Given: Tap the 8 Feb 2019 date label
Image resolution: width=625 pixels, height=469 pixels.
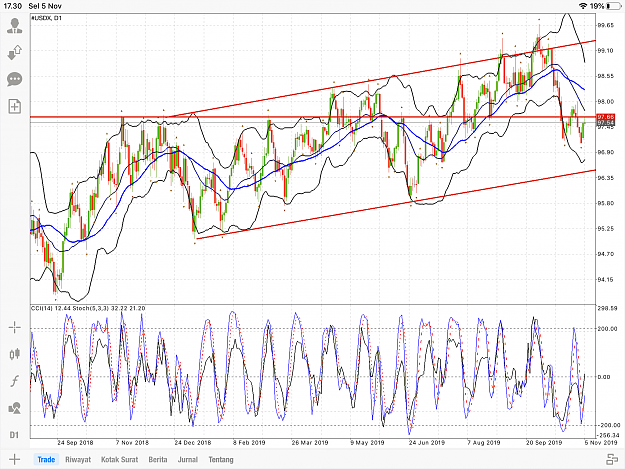Looking at the screenshot, I should (249, 443).
